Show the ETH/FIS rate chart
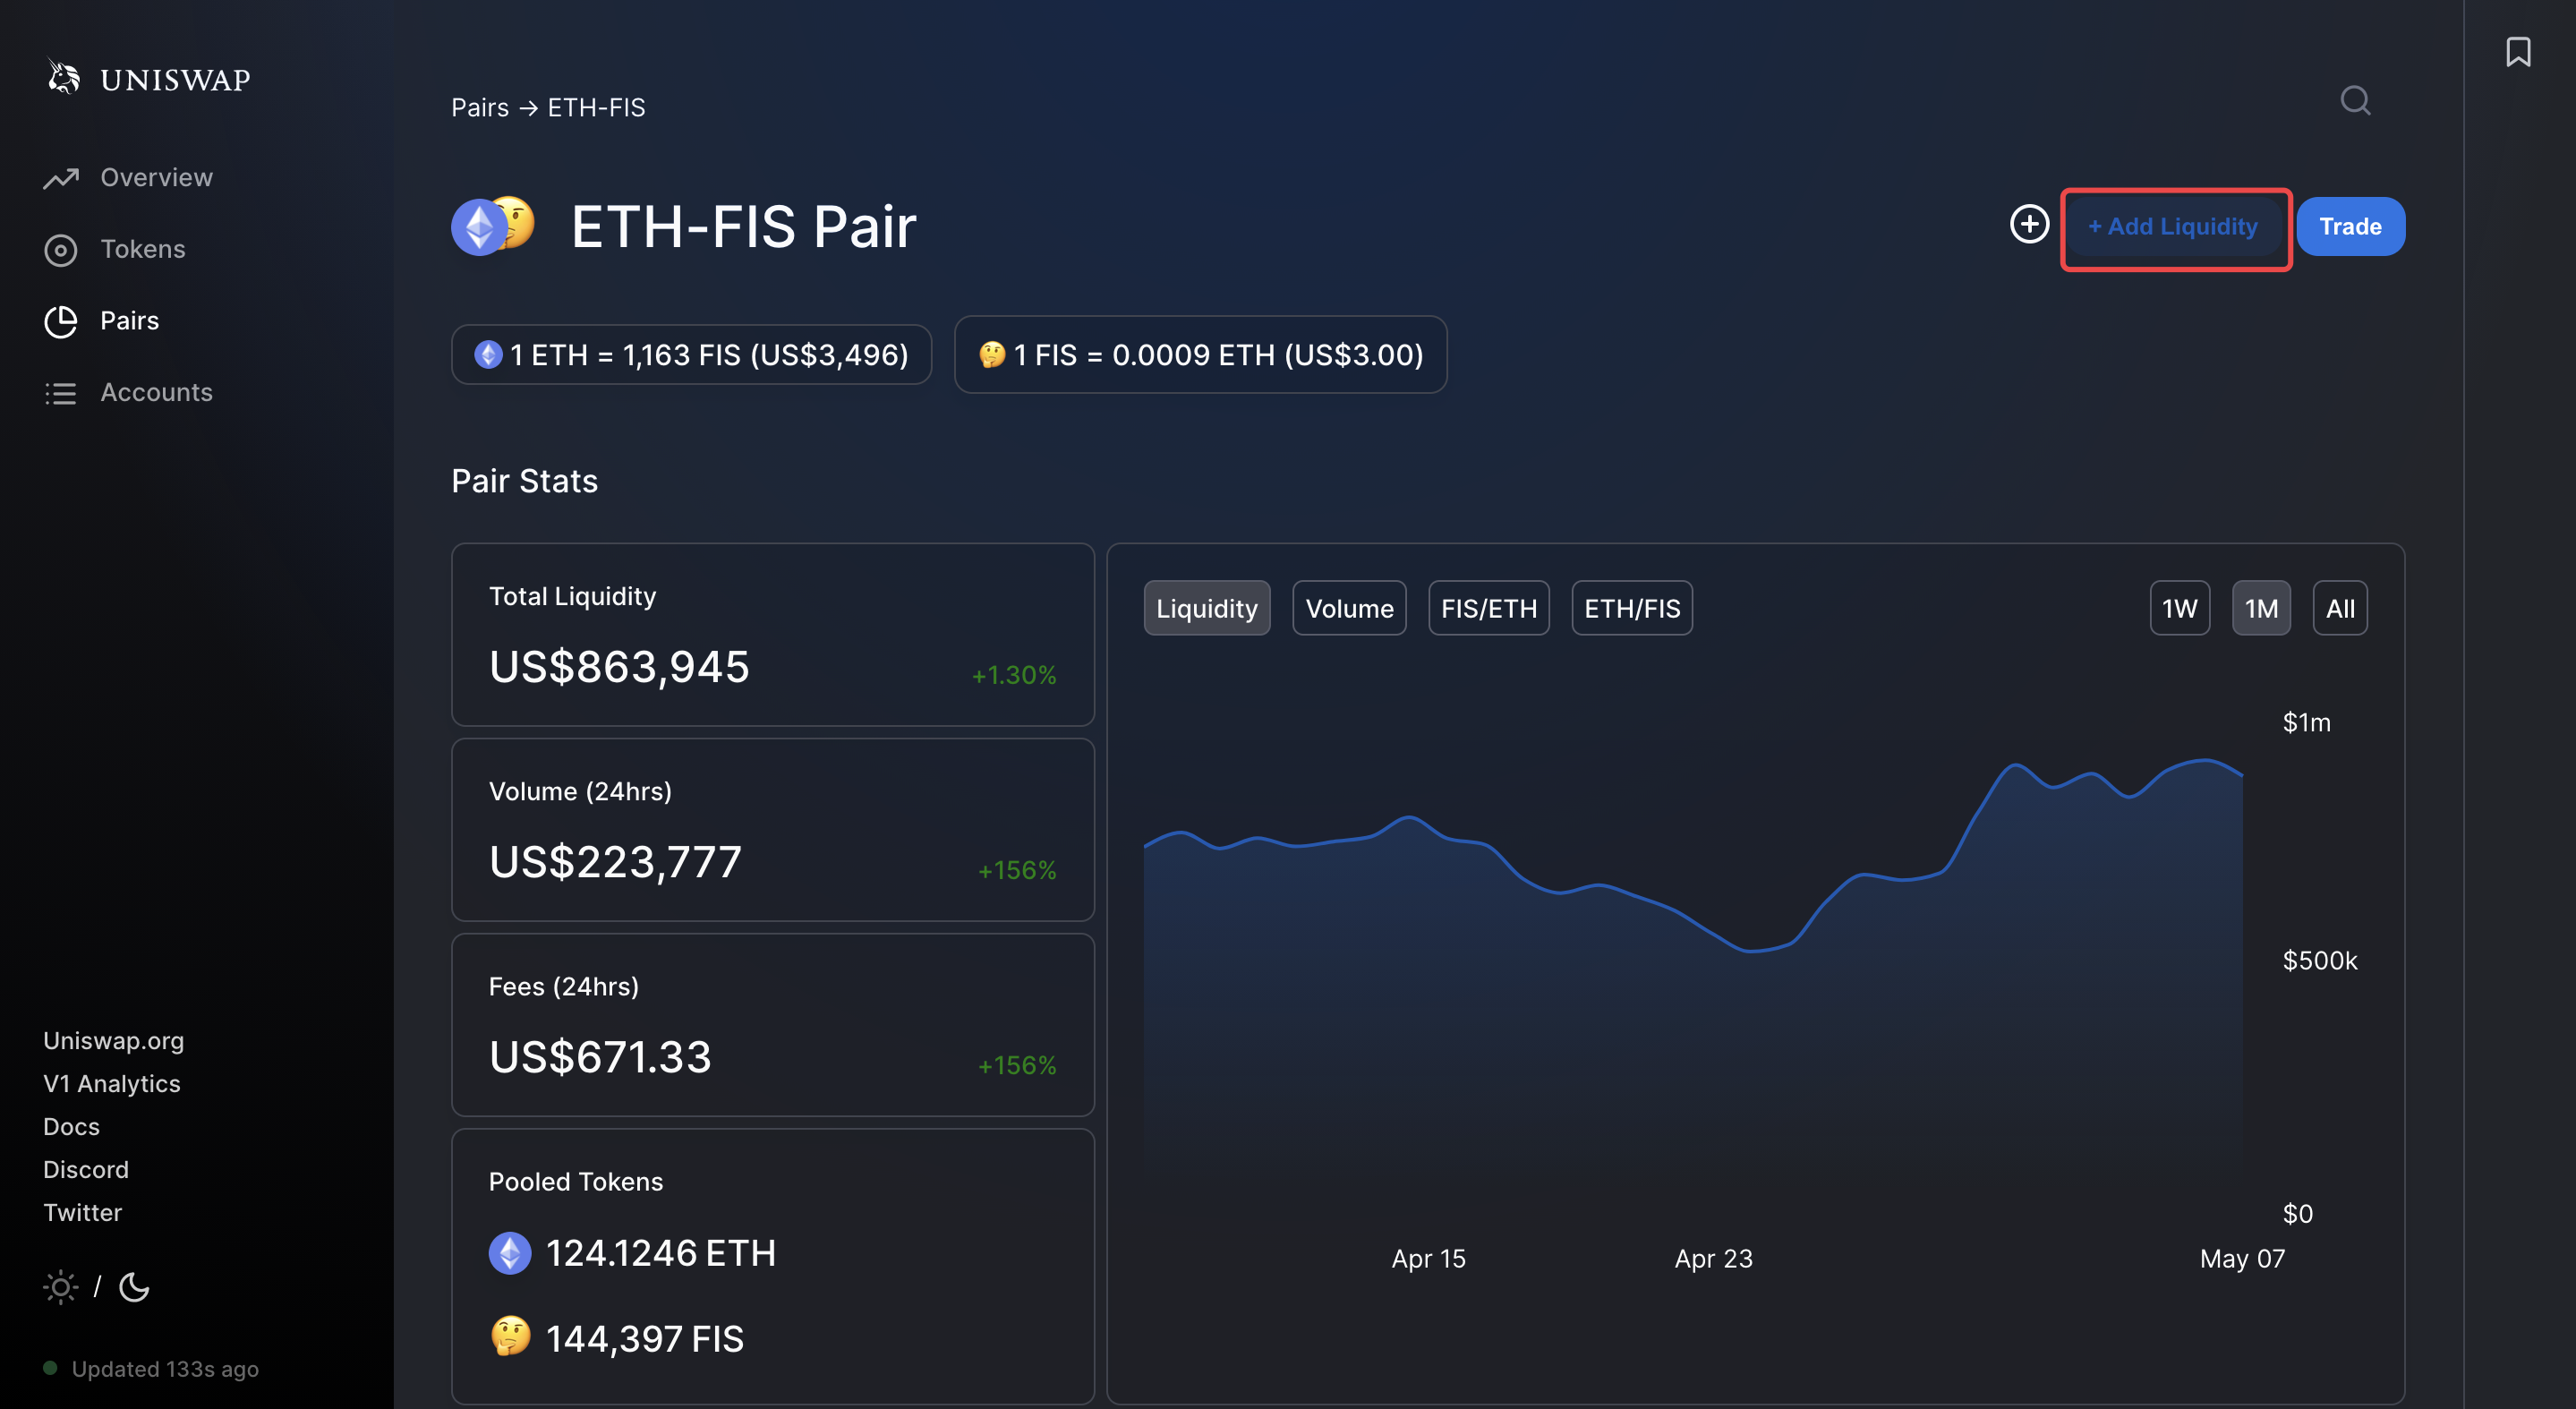Image resolution: width=2576 pixels, height=1409 pixels. coord(1632,608)
